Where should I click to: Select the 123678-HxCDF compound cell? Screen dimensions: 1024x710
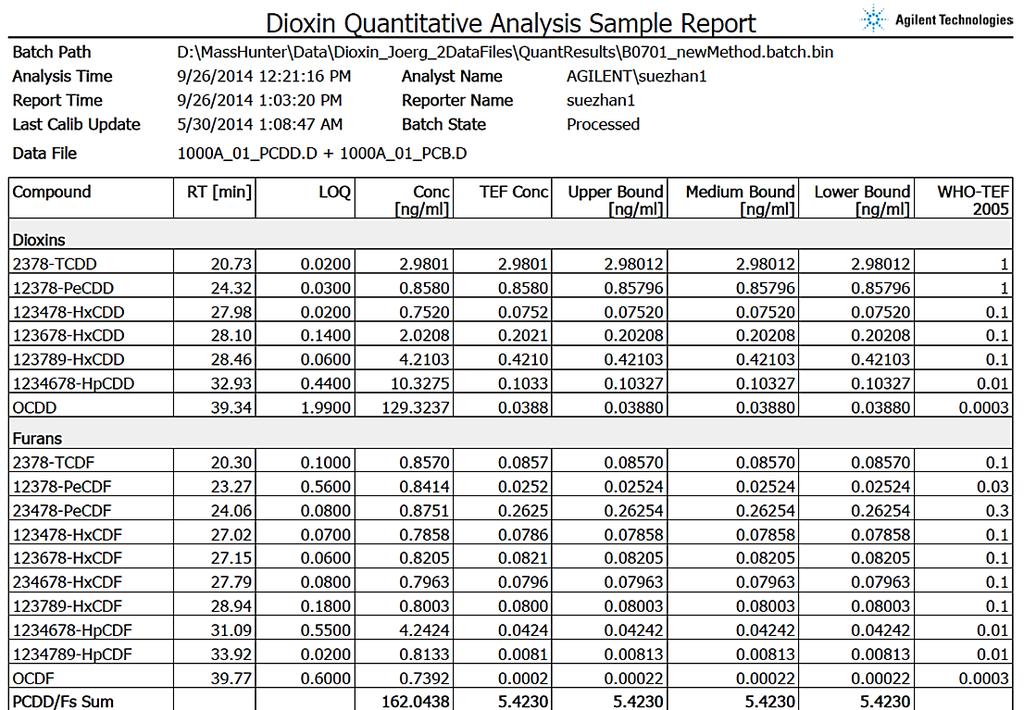click(x=91, y=558)
